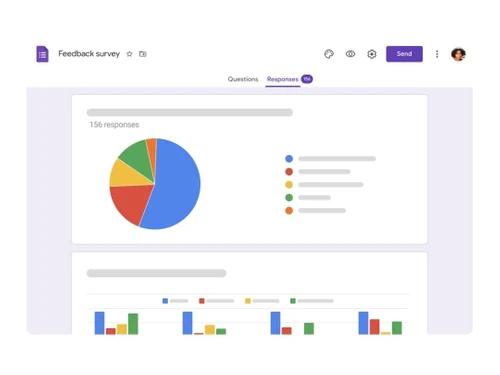Select the Responses tab

click(x=283, y=79)
